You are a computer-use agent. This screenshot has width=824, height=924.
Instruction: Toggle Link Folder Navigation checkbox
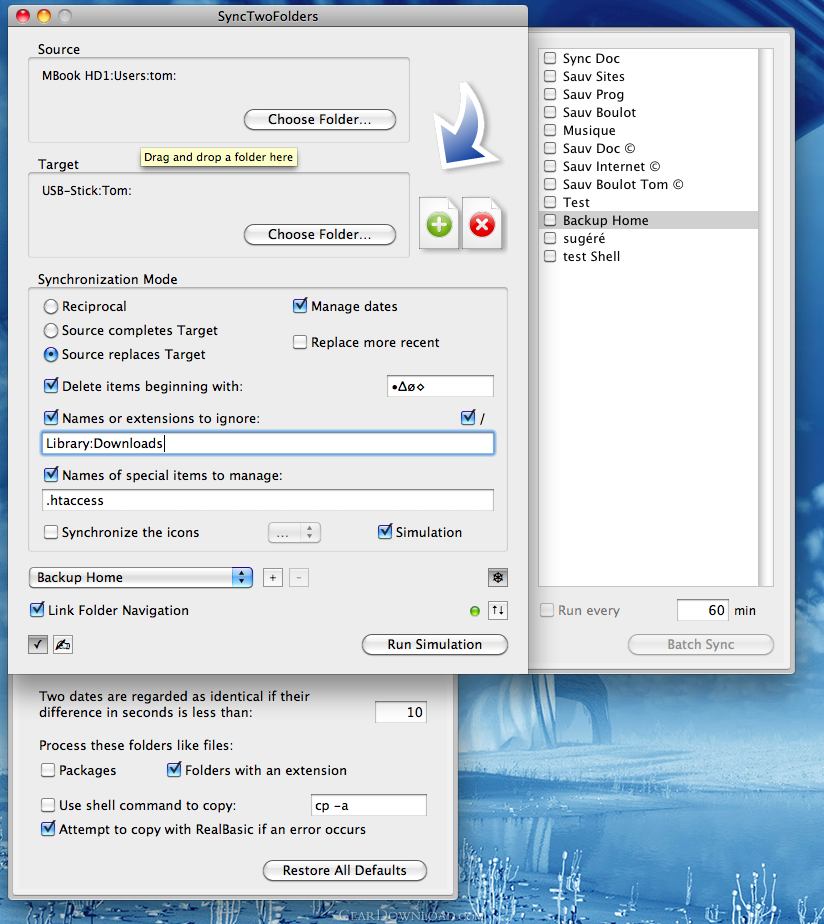pos(37,610)
